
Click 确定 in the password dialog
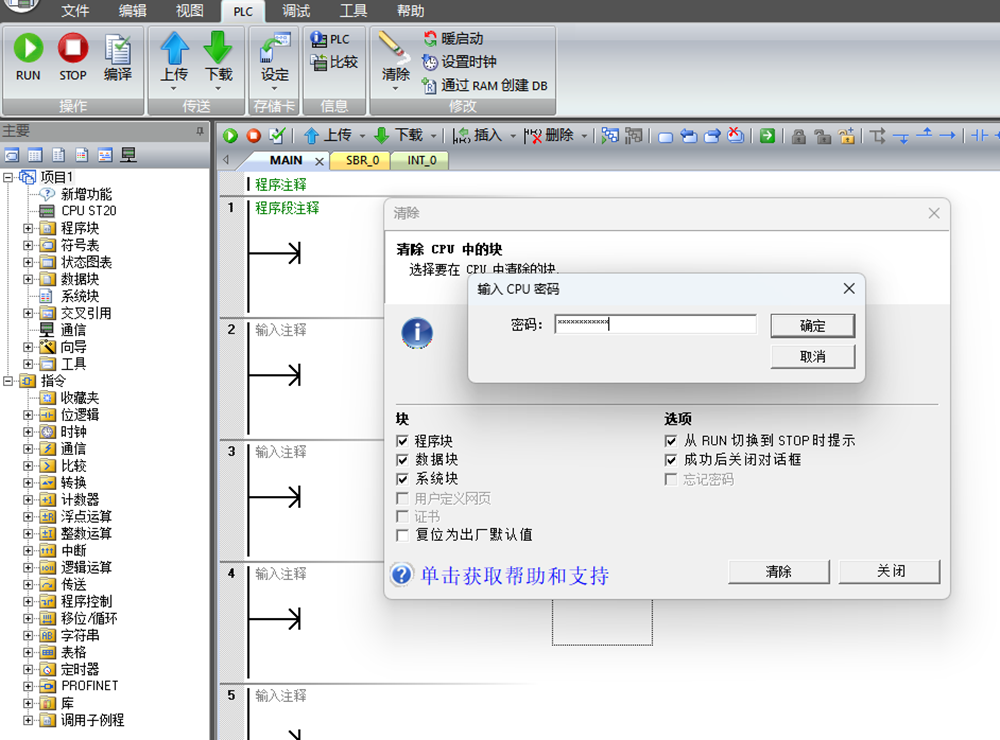point(812,325)
